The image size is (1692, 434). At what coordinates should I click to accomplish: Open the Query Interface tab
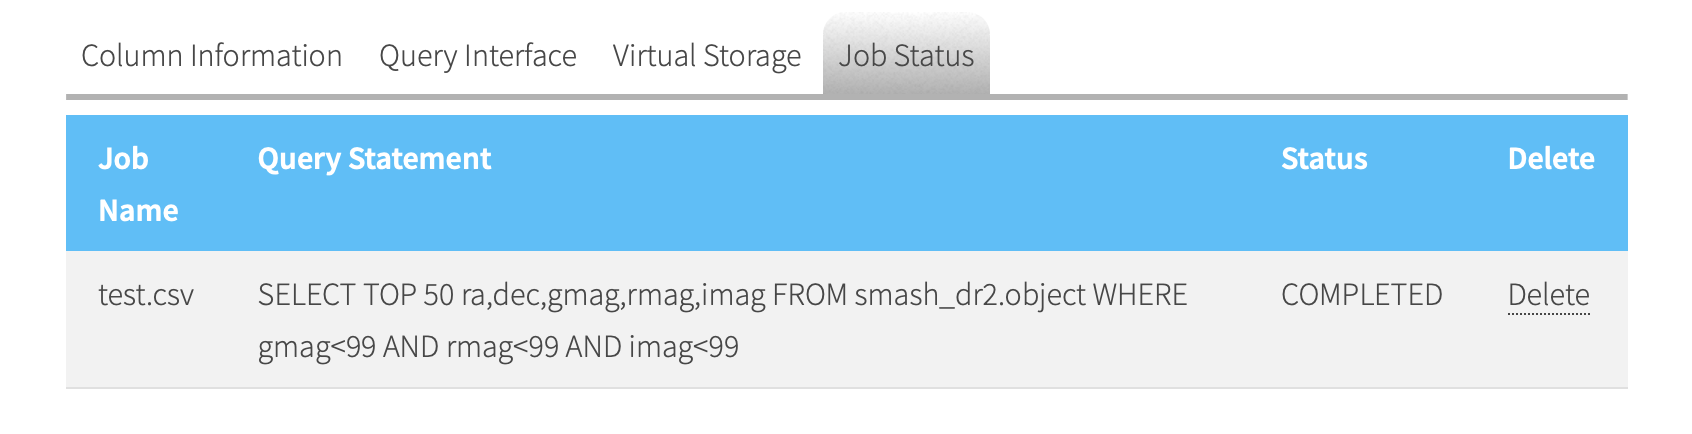pos(477,56)
